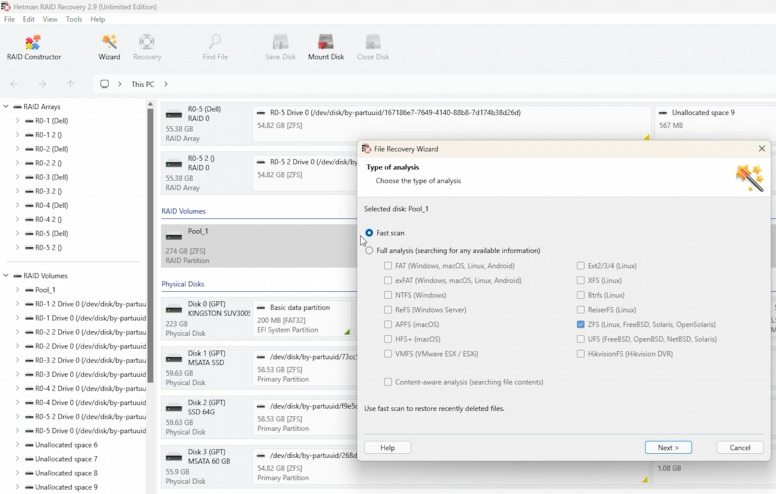The width and height of the screenshot is (776, 494).
Task: Open the Find File tool
Action: (215, 48)
